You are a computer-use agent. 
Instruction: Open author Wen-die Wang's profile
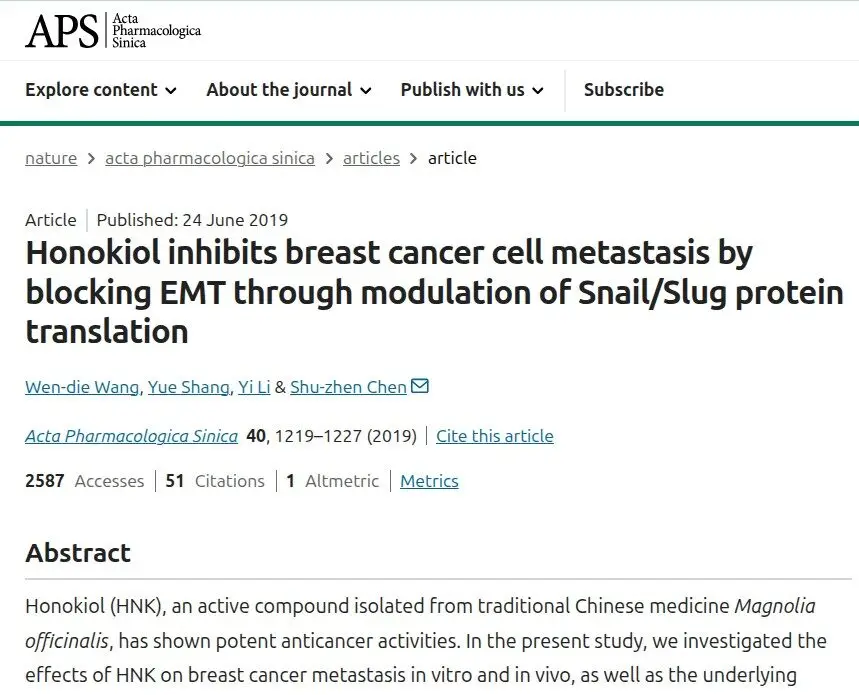click(82, 387)
